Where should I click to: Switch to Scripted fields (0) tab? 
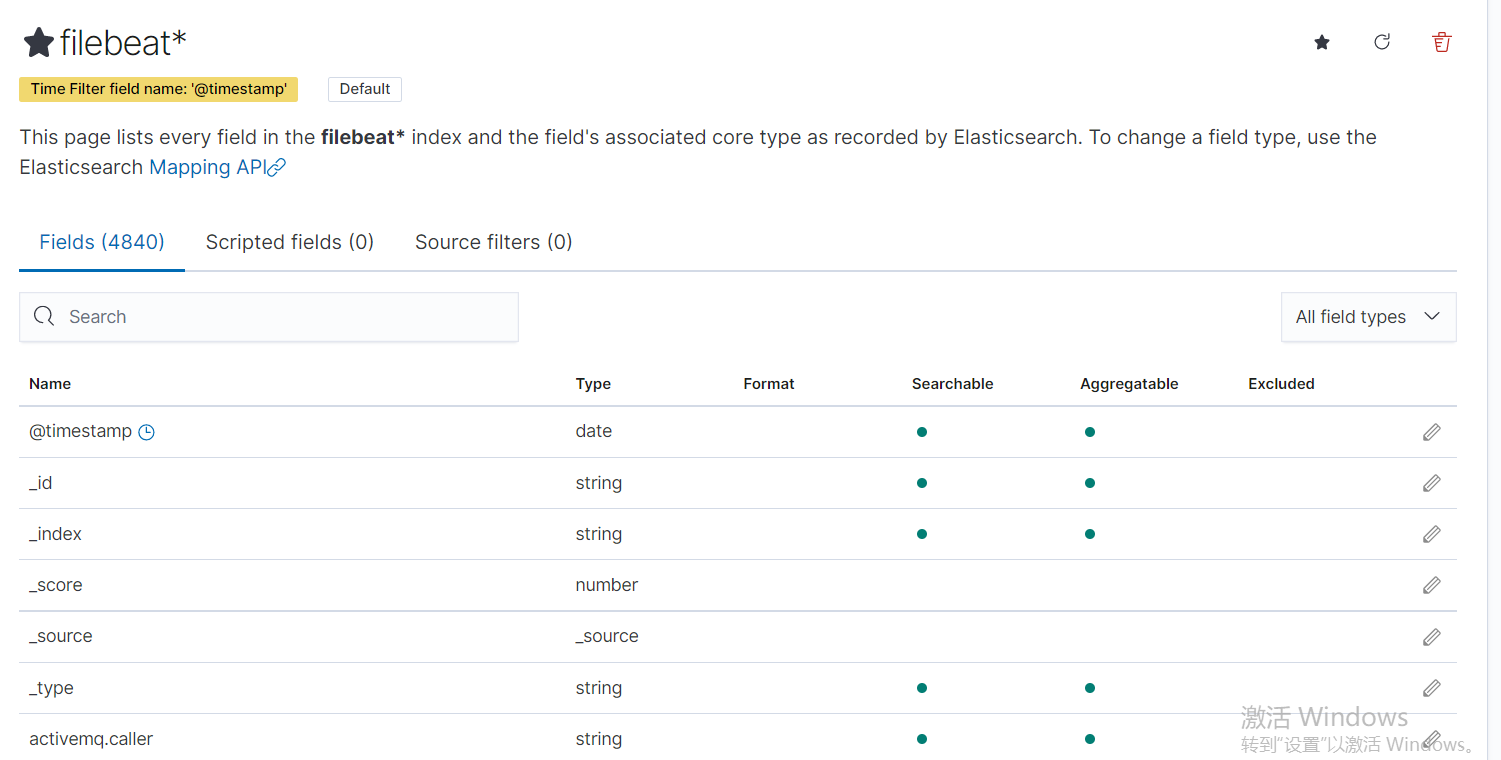pos(290,242)
